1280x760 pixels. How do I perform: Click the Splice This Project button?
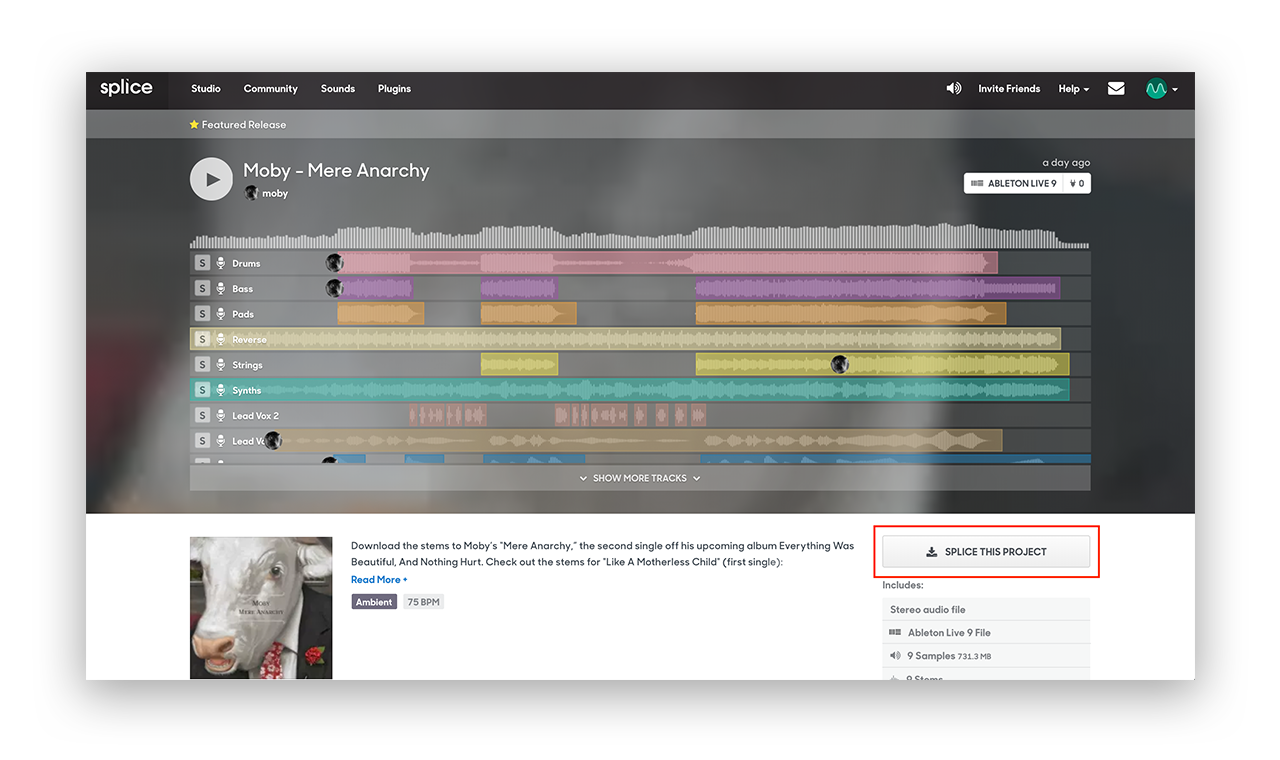coord(986,551)
